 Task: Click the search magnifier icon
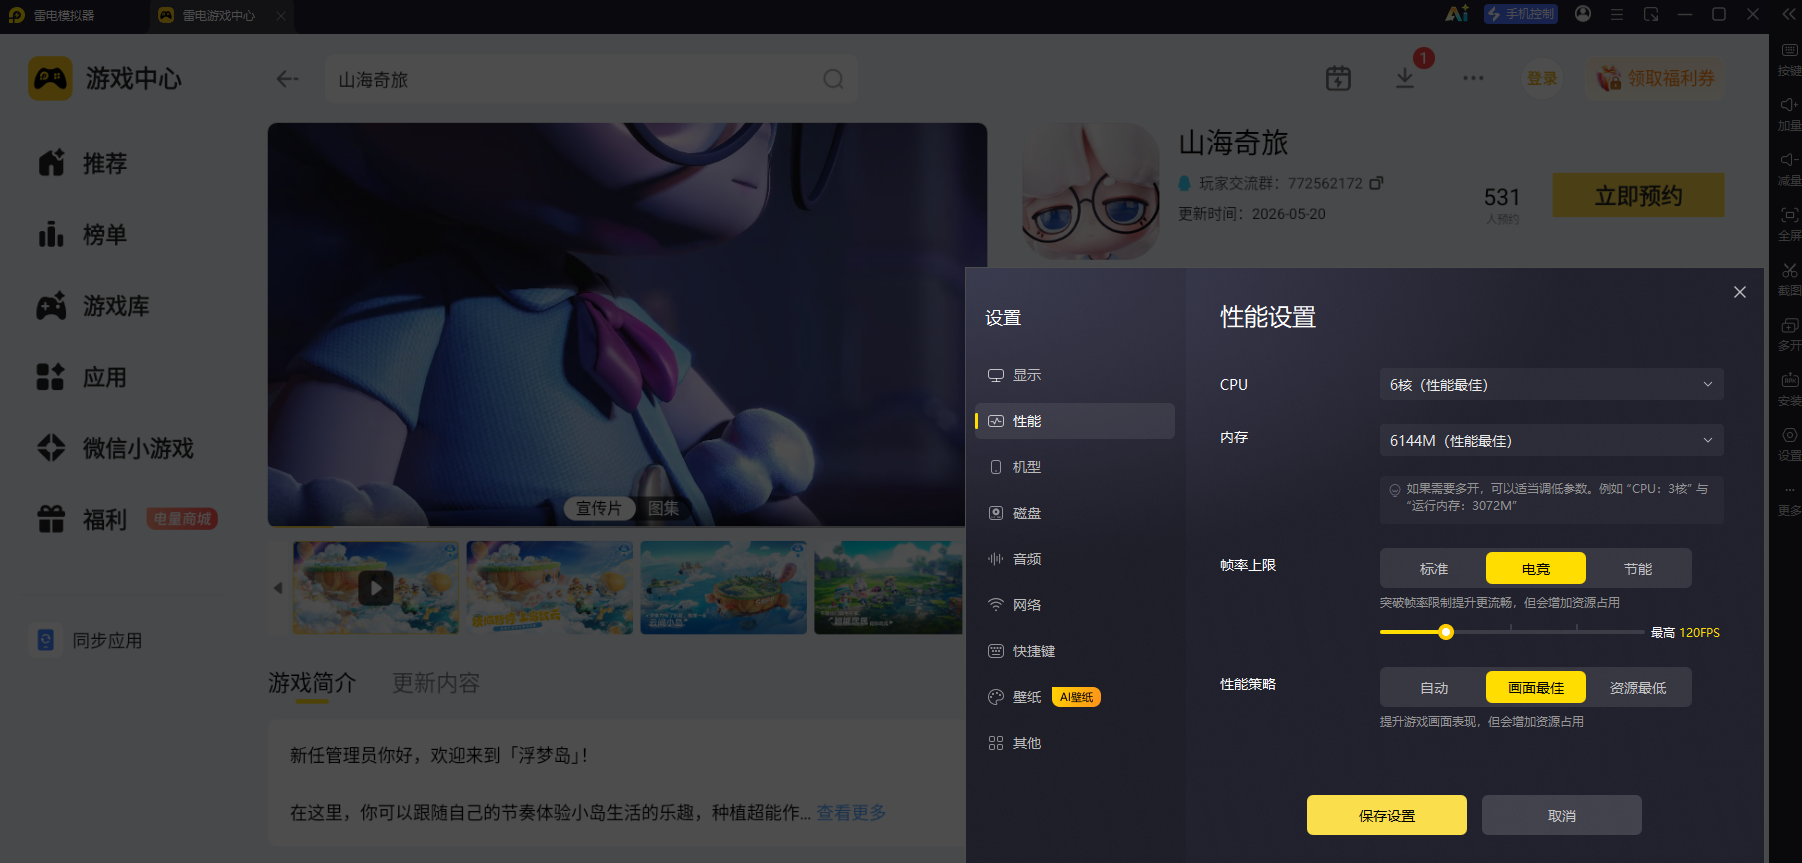(833, 79)
